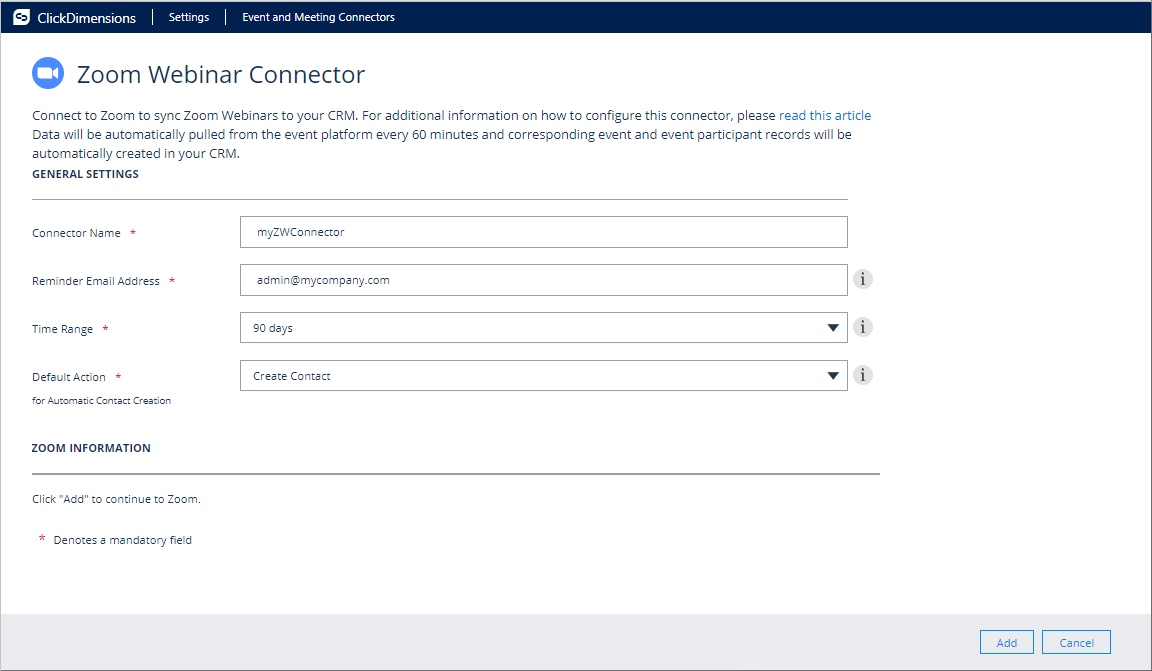
Task: Click 'Denotes a mandatory field' note
Action: [x=123, y=540]
